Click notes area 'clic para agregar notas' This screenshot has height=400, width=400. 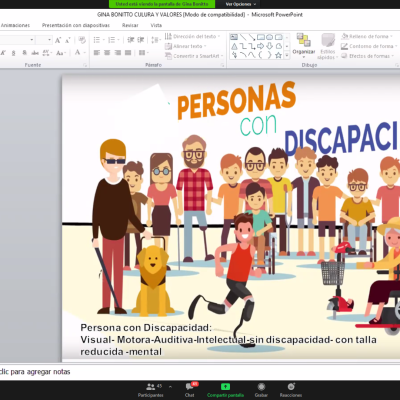(x=35, y=372)
